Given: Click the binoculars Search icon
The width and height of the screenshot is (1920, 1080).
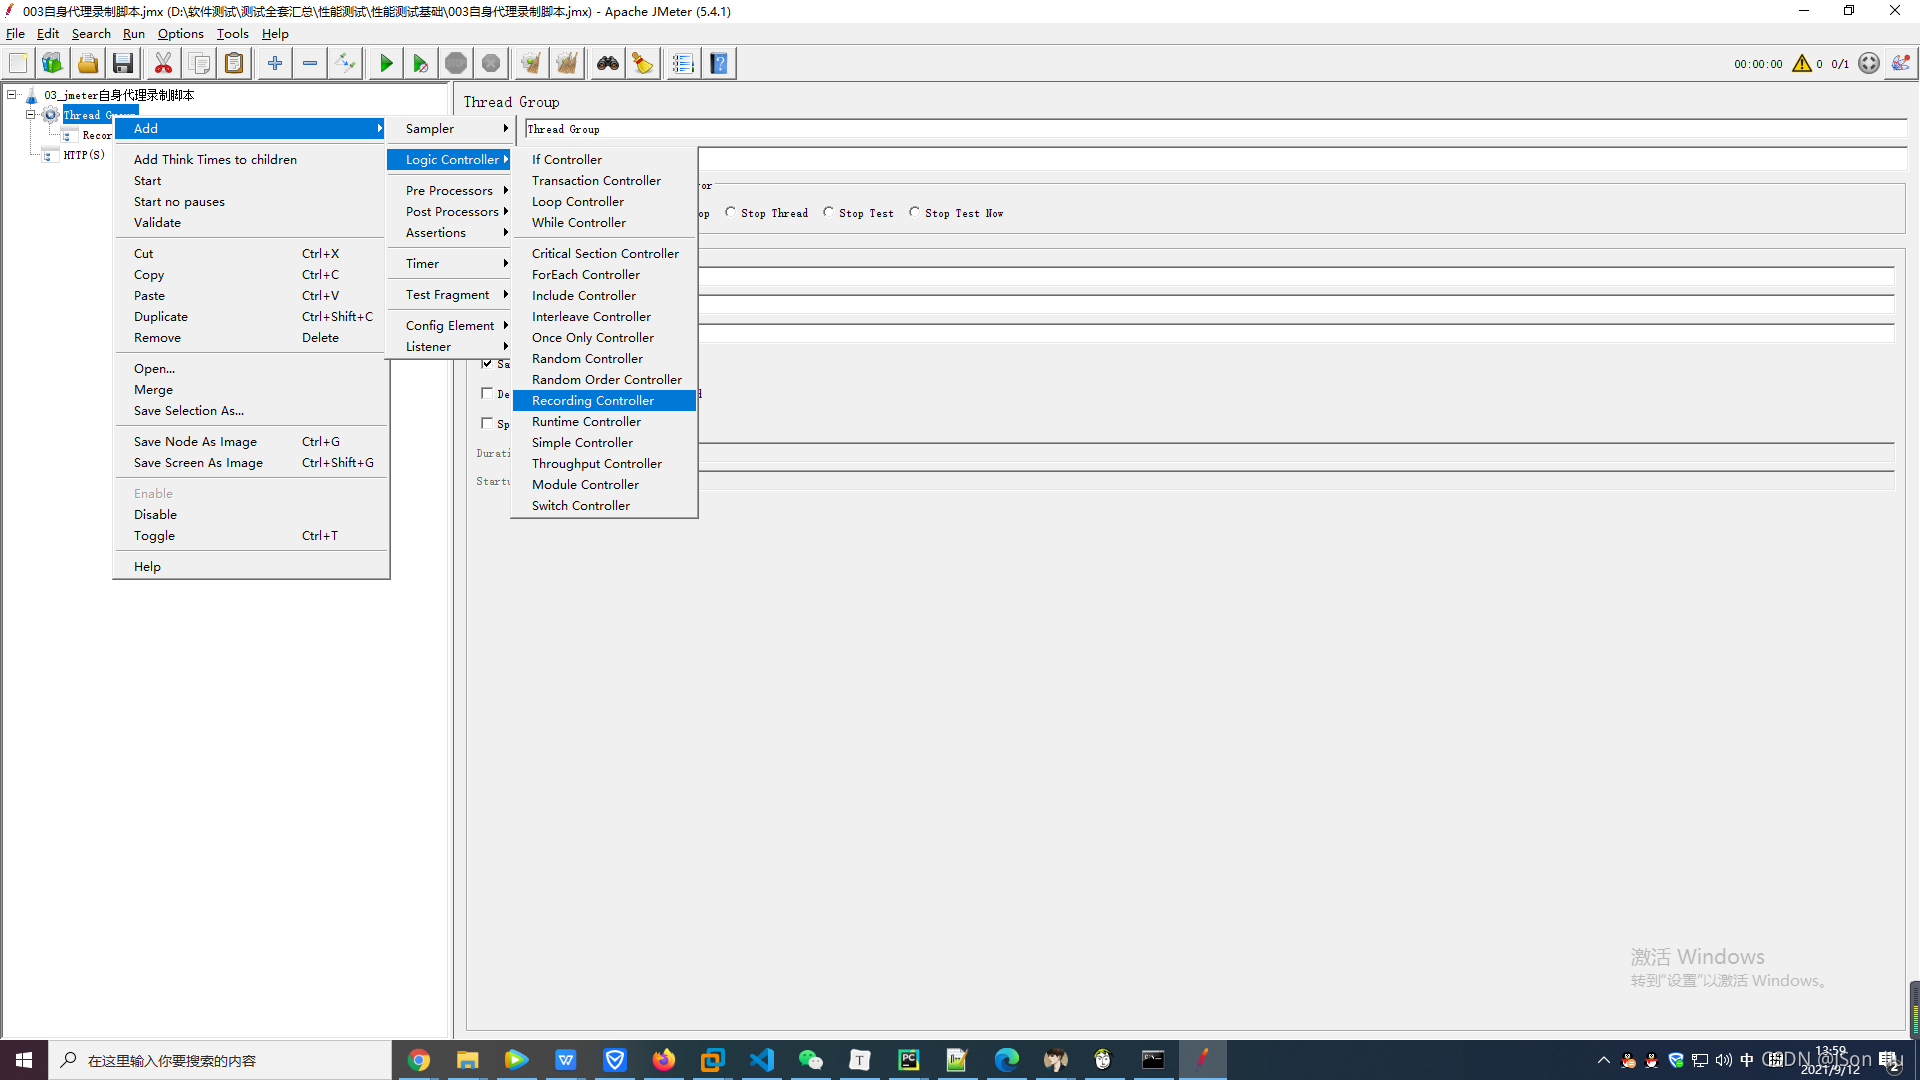Looking at the screenshot, I should click(608, 64).
